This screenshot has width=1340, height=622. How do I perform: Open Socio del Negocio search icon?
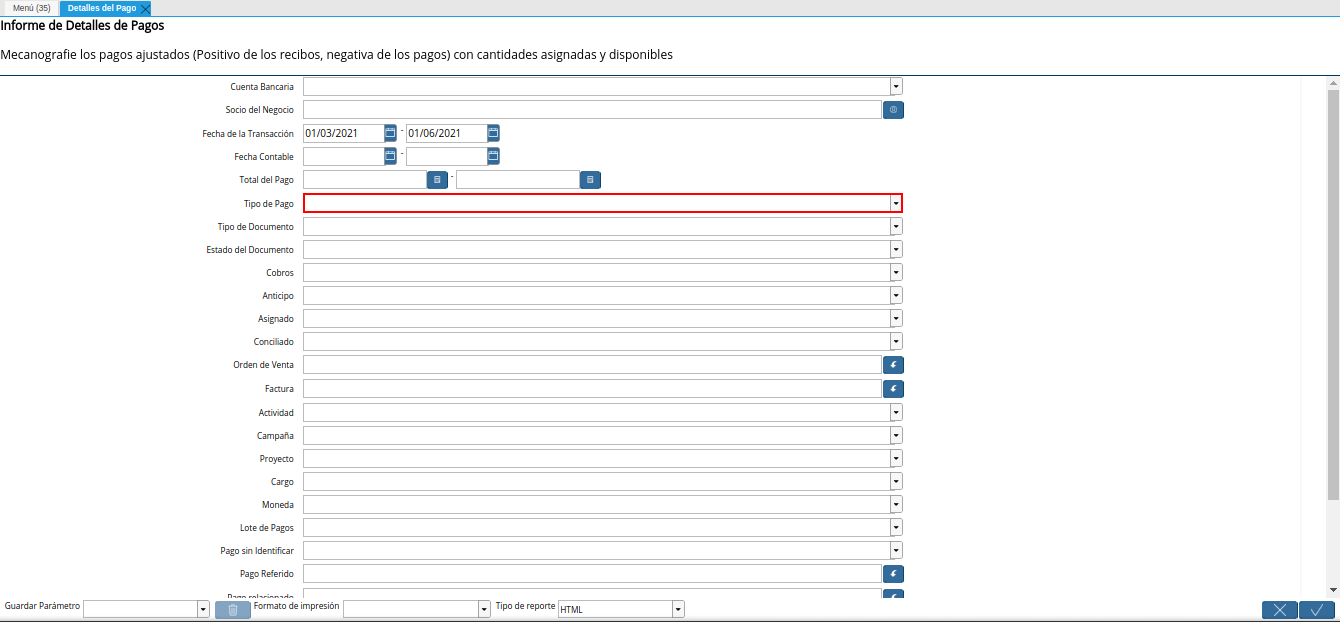point(893,110)
